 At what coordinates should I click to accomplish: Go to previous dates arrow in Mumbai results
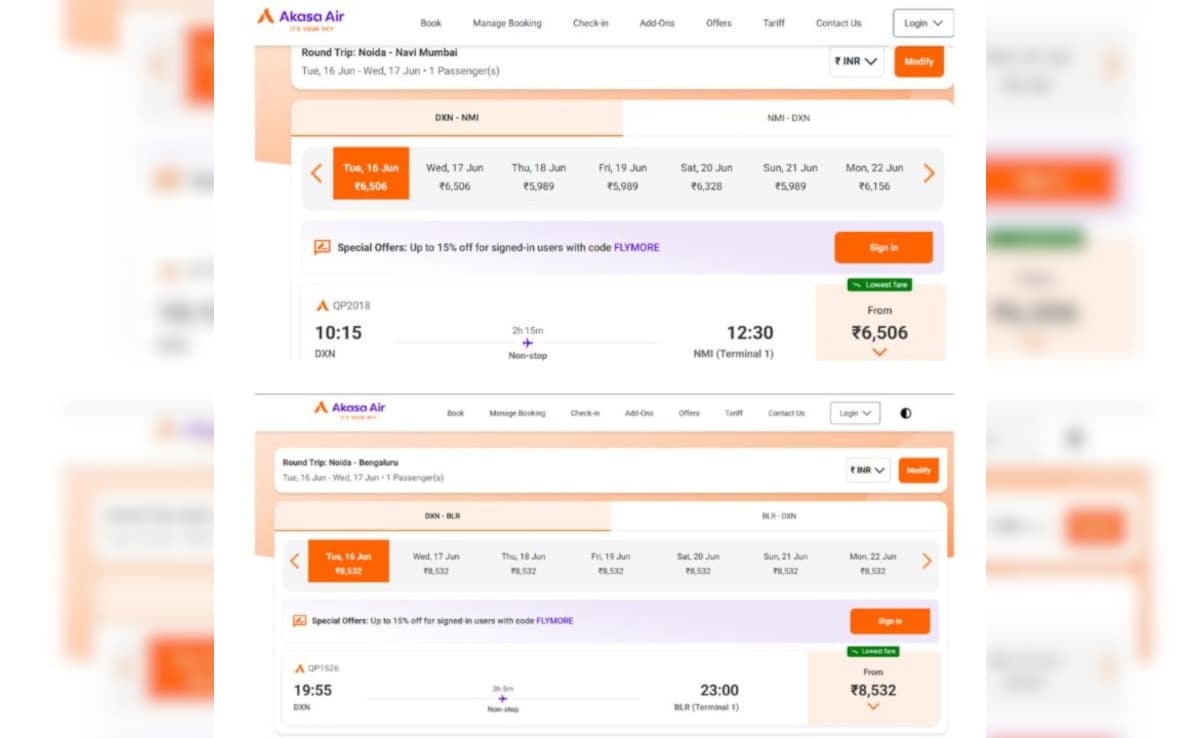316,173
